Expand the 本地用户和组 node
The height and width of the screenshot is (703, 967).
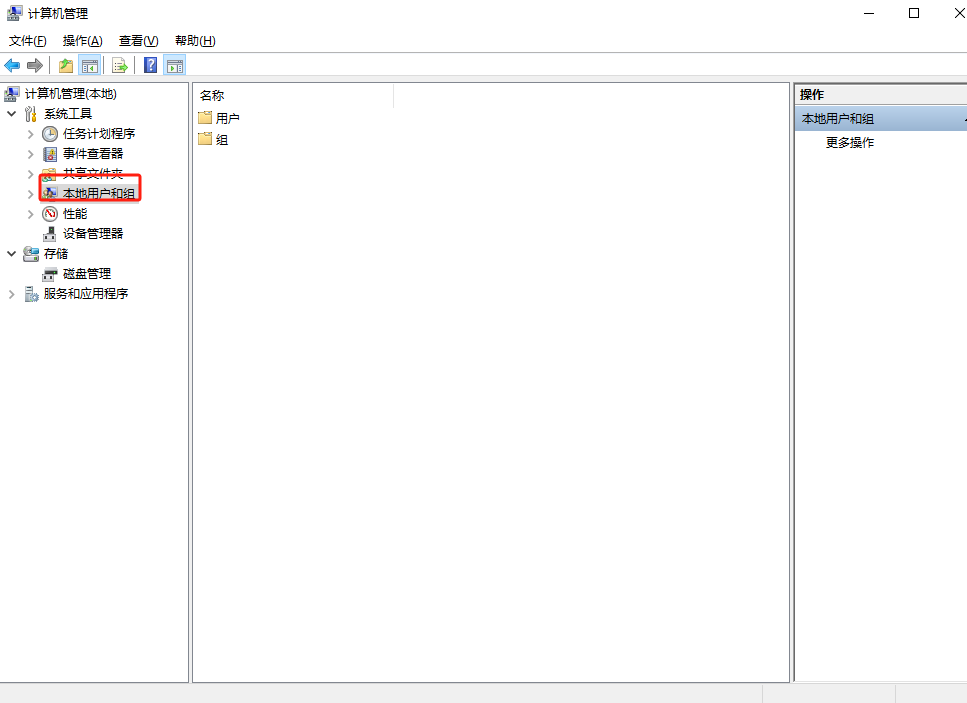tap(30, 194)
